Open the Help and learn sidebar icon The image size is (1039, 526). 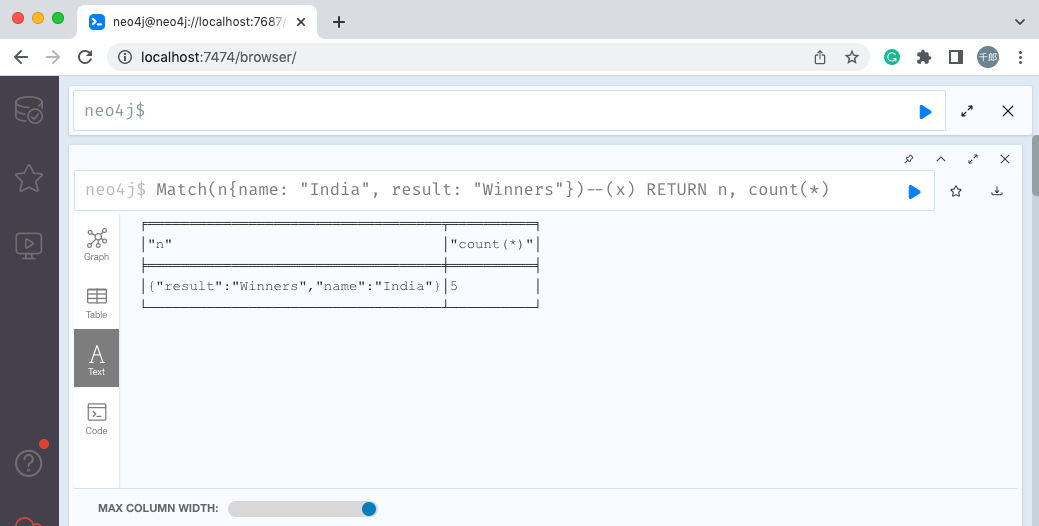(x=29, y=463)
